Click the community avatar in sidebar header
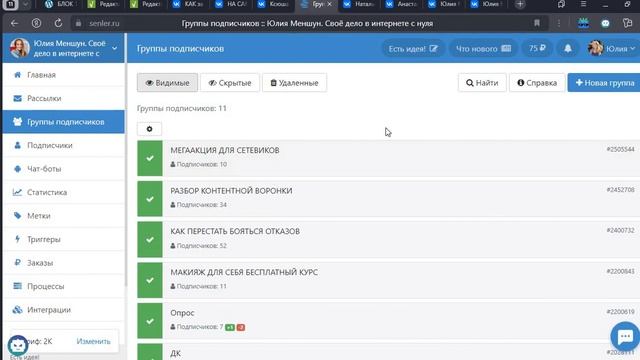Image resolution: width=640 pixels, height=360 pixels. click(x=19, y=48)
